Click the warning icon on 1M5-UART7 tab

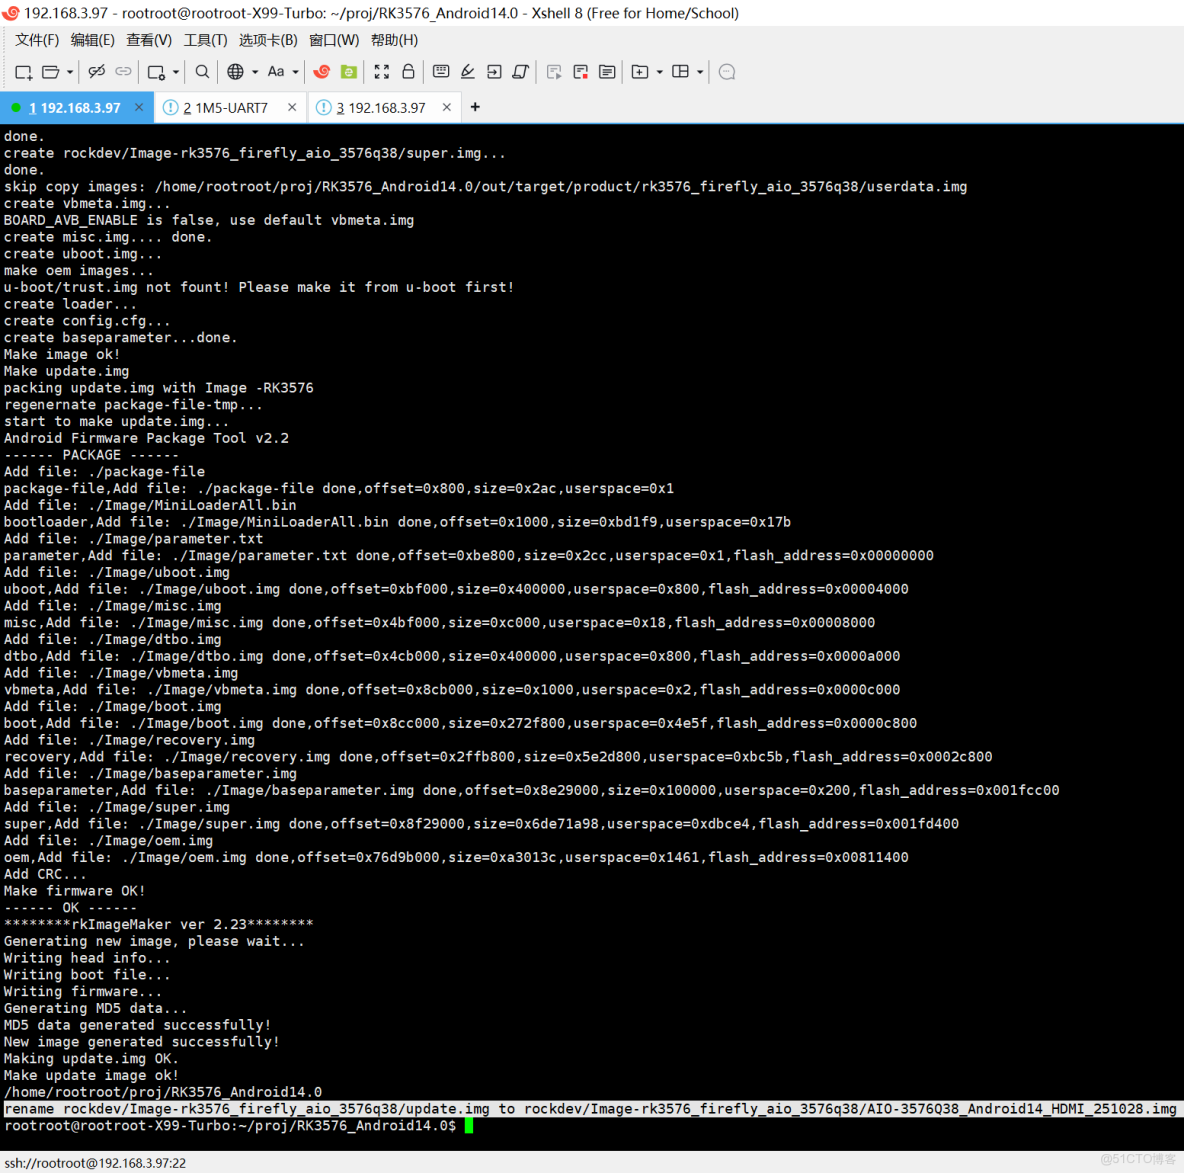pos(171,107)
